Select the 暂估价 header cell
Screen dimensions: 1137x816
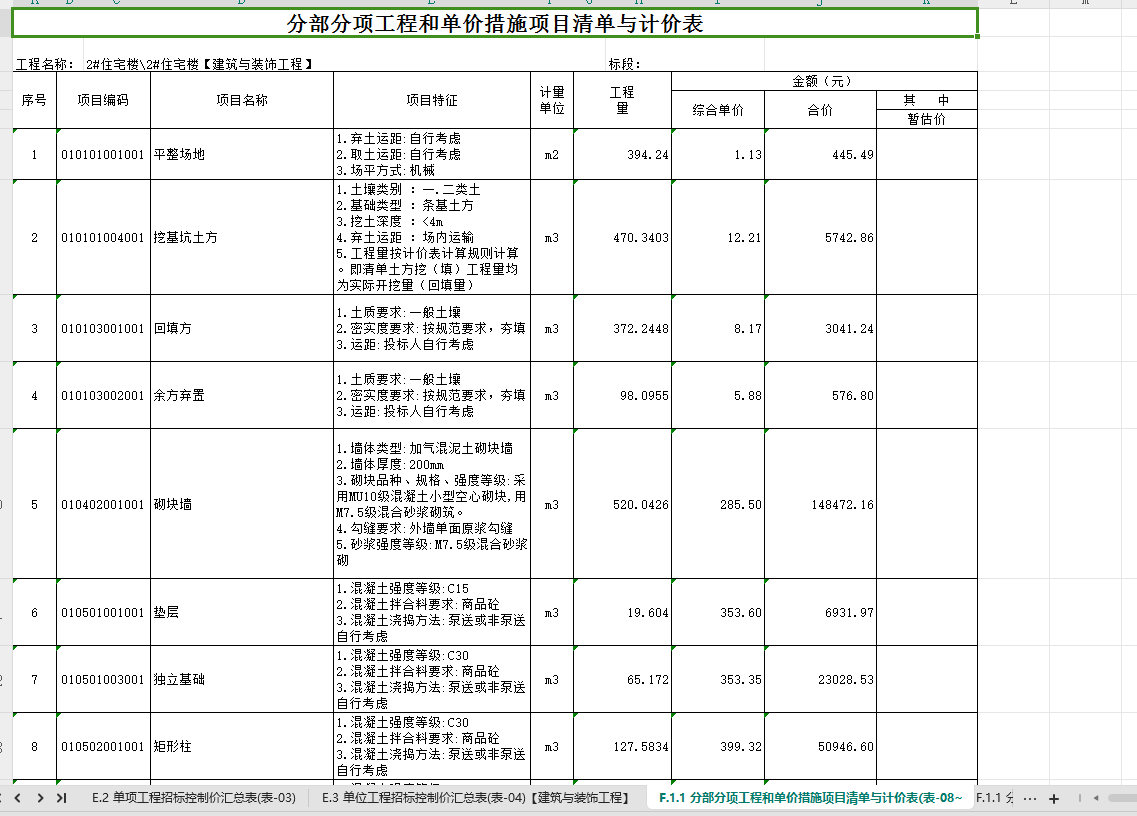pyautogui.click(x=927, y=119)
